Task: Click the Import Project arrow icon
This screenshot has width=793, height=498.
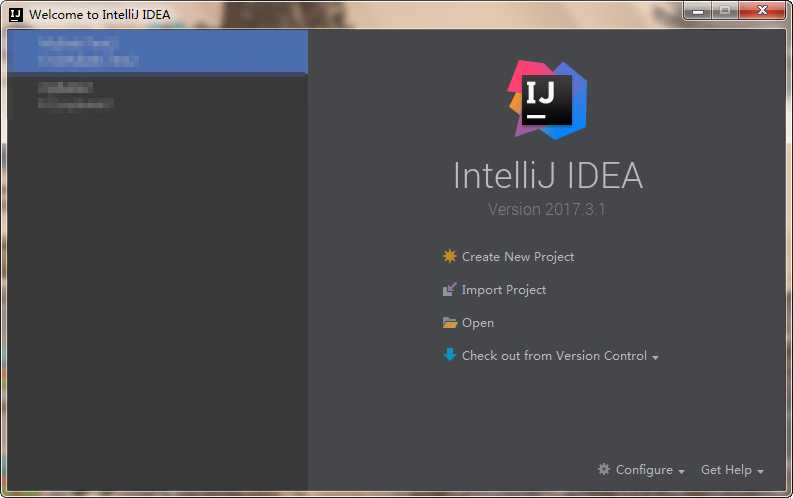Action: tap(449, 289)
